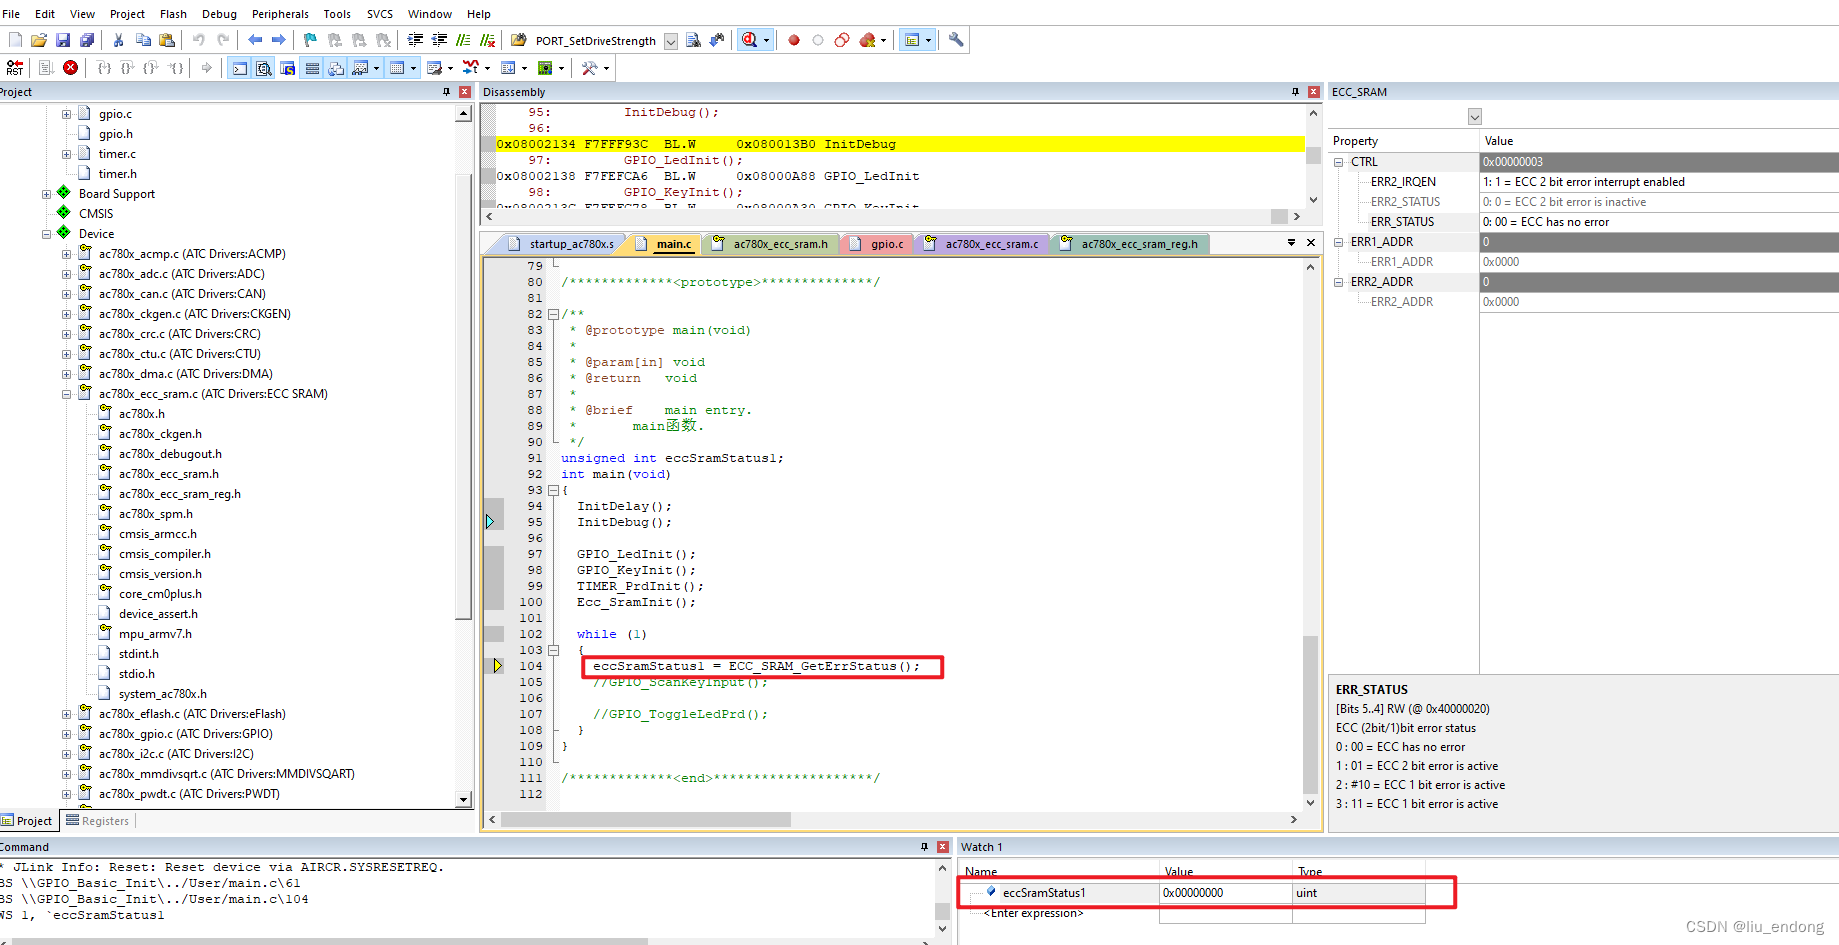
Task: Open the Flash menu
Action: click(173, 14)
